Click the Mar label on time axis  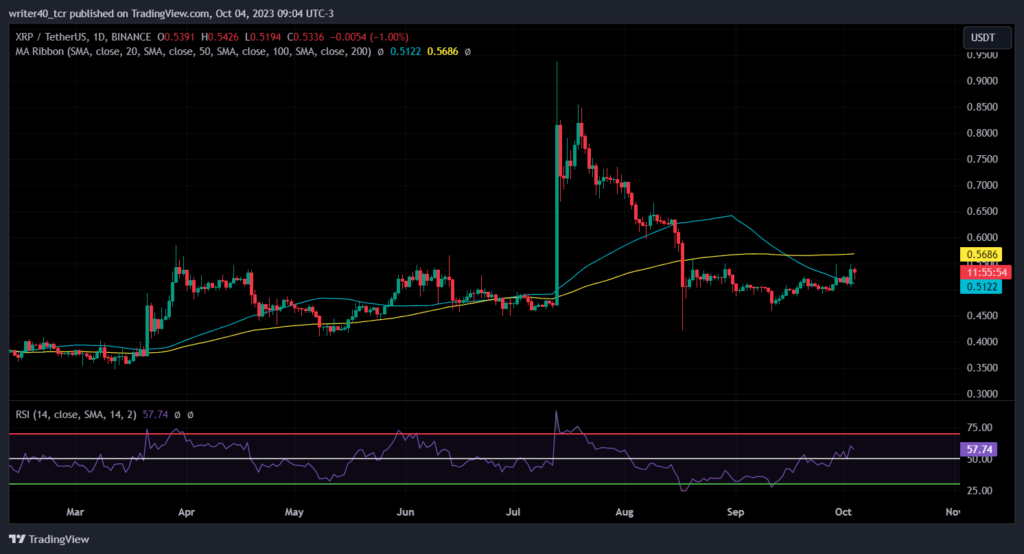point(75,512)
